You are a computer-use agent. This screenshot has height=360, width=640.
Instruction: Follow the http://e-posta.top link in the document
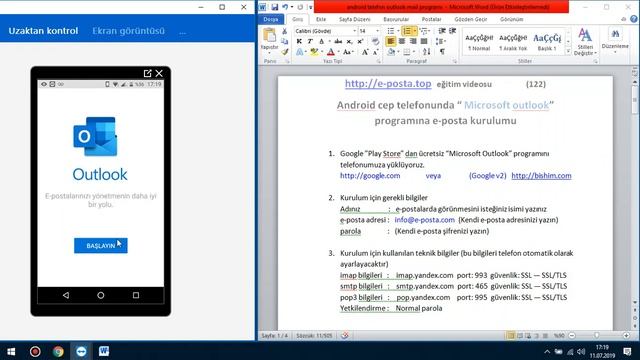click(x=388, y=84)
